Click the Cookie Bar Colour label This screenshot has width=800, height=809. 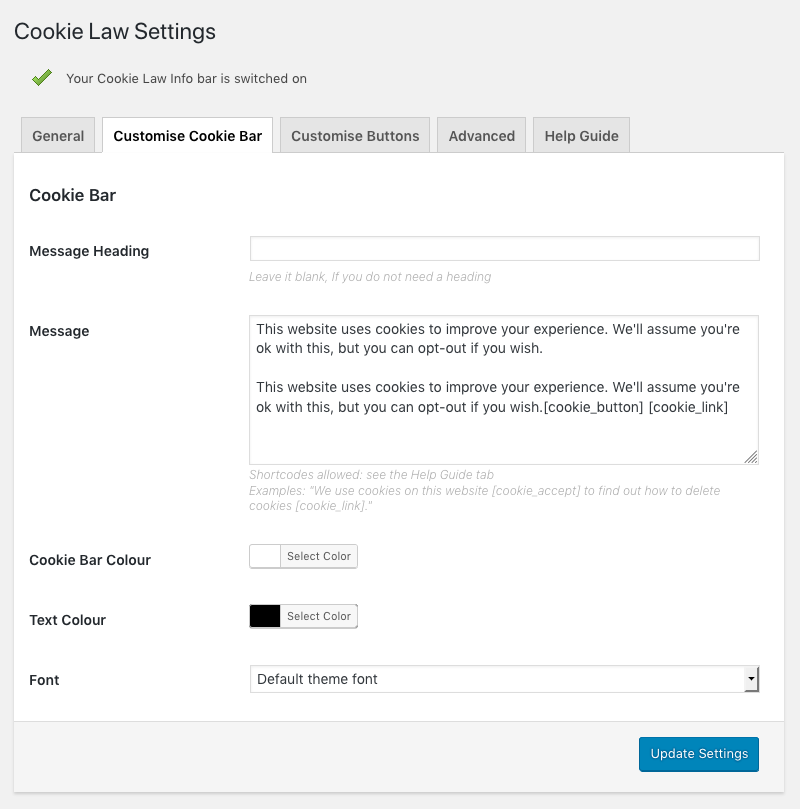(x=90, y=560)
